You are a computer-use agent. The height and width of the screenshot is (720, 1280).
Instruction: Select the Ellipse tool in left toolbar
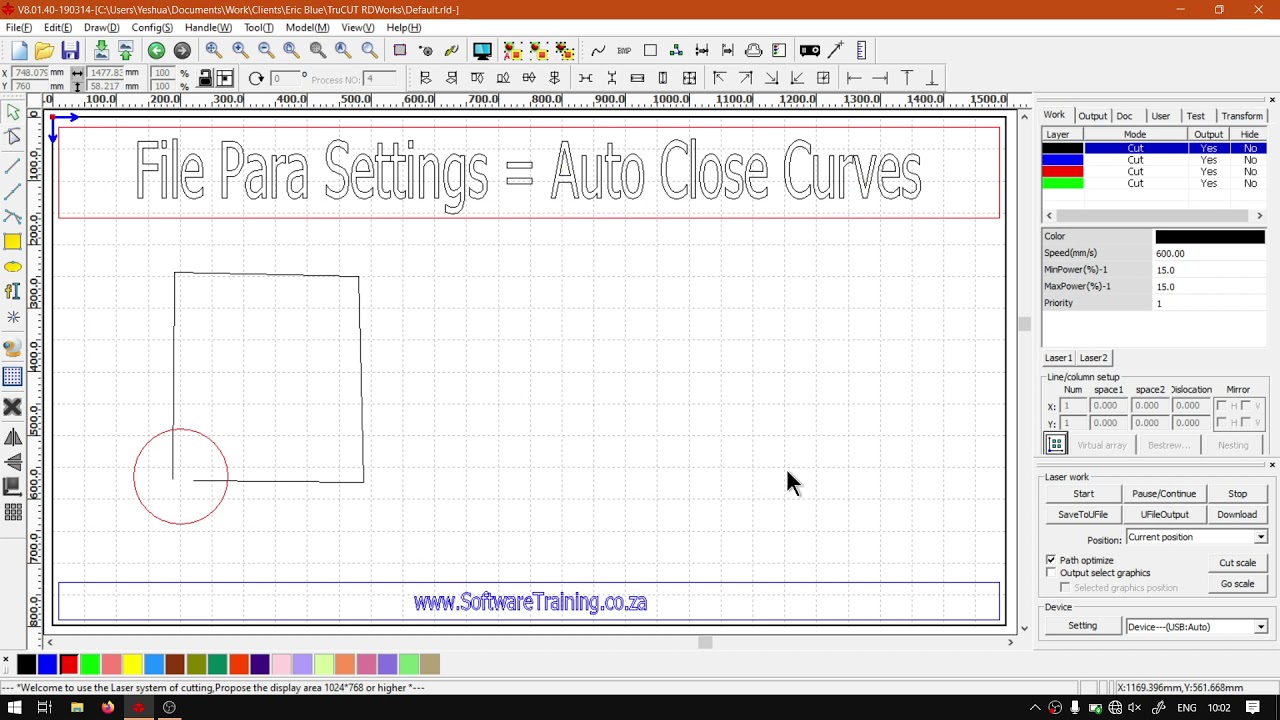(x=13, y=267)
